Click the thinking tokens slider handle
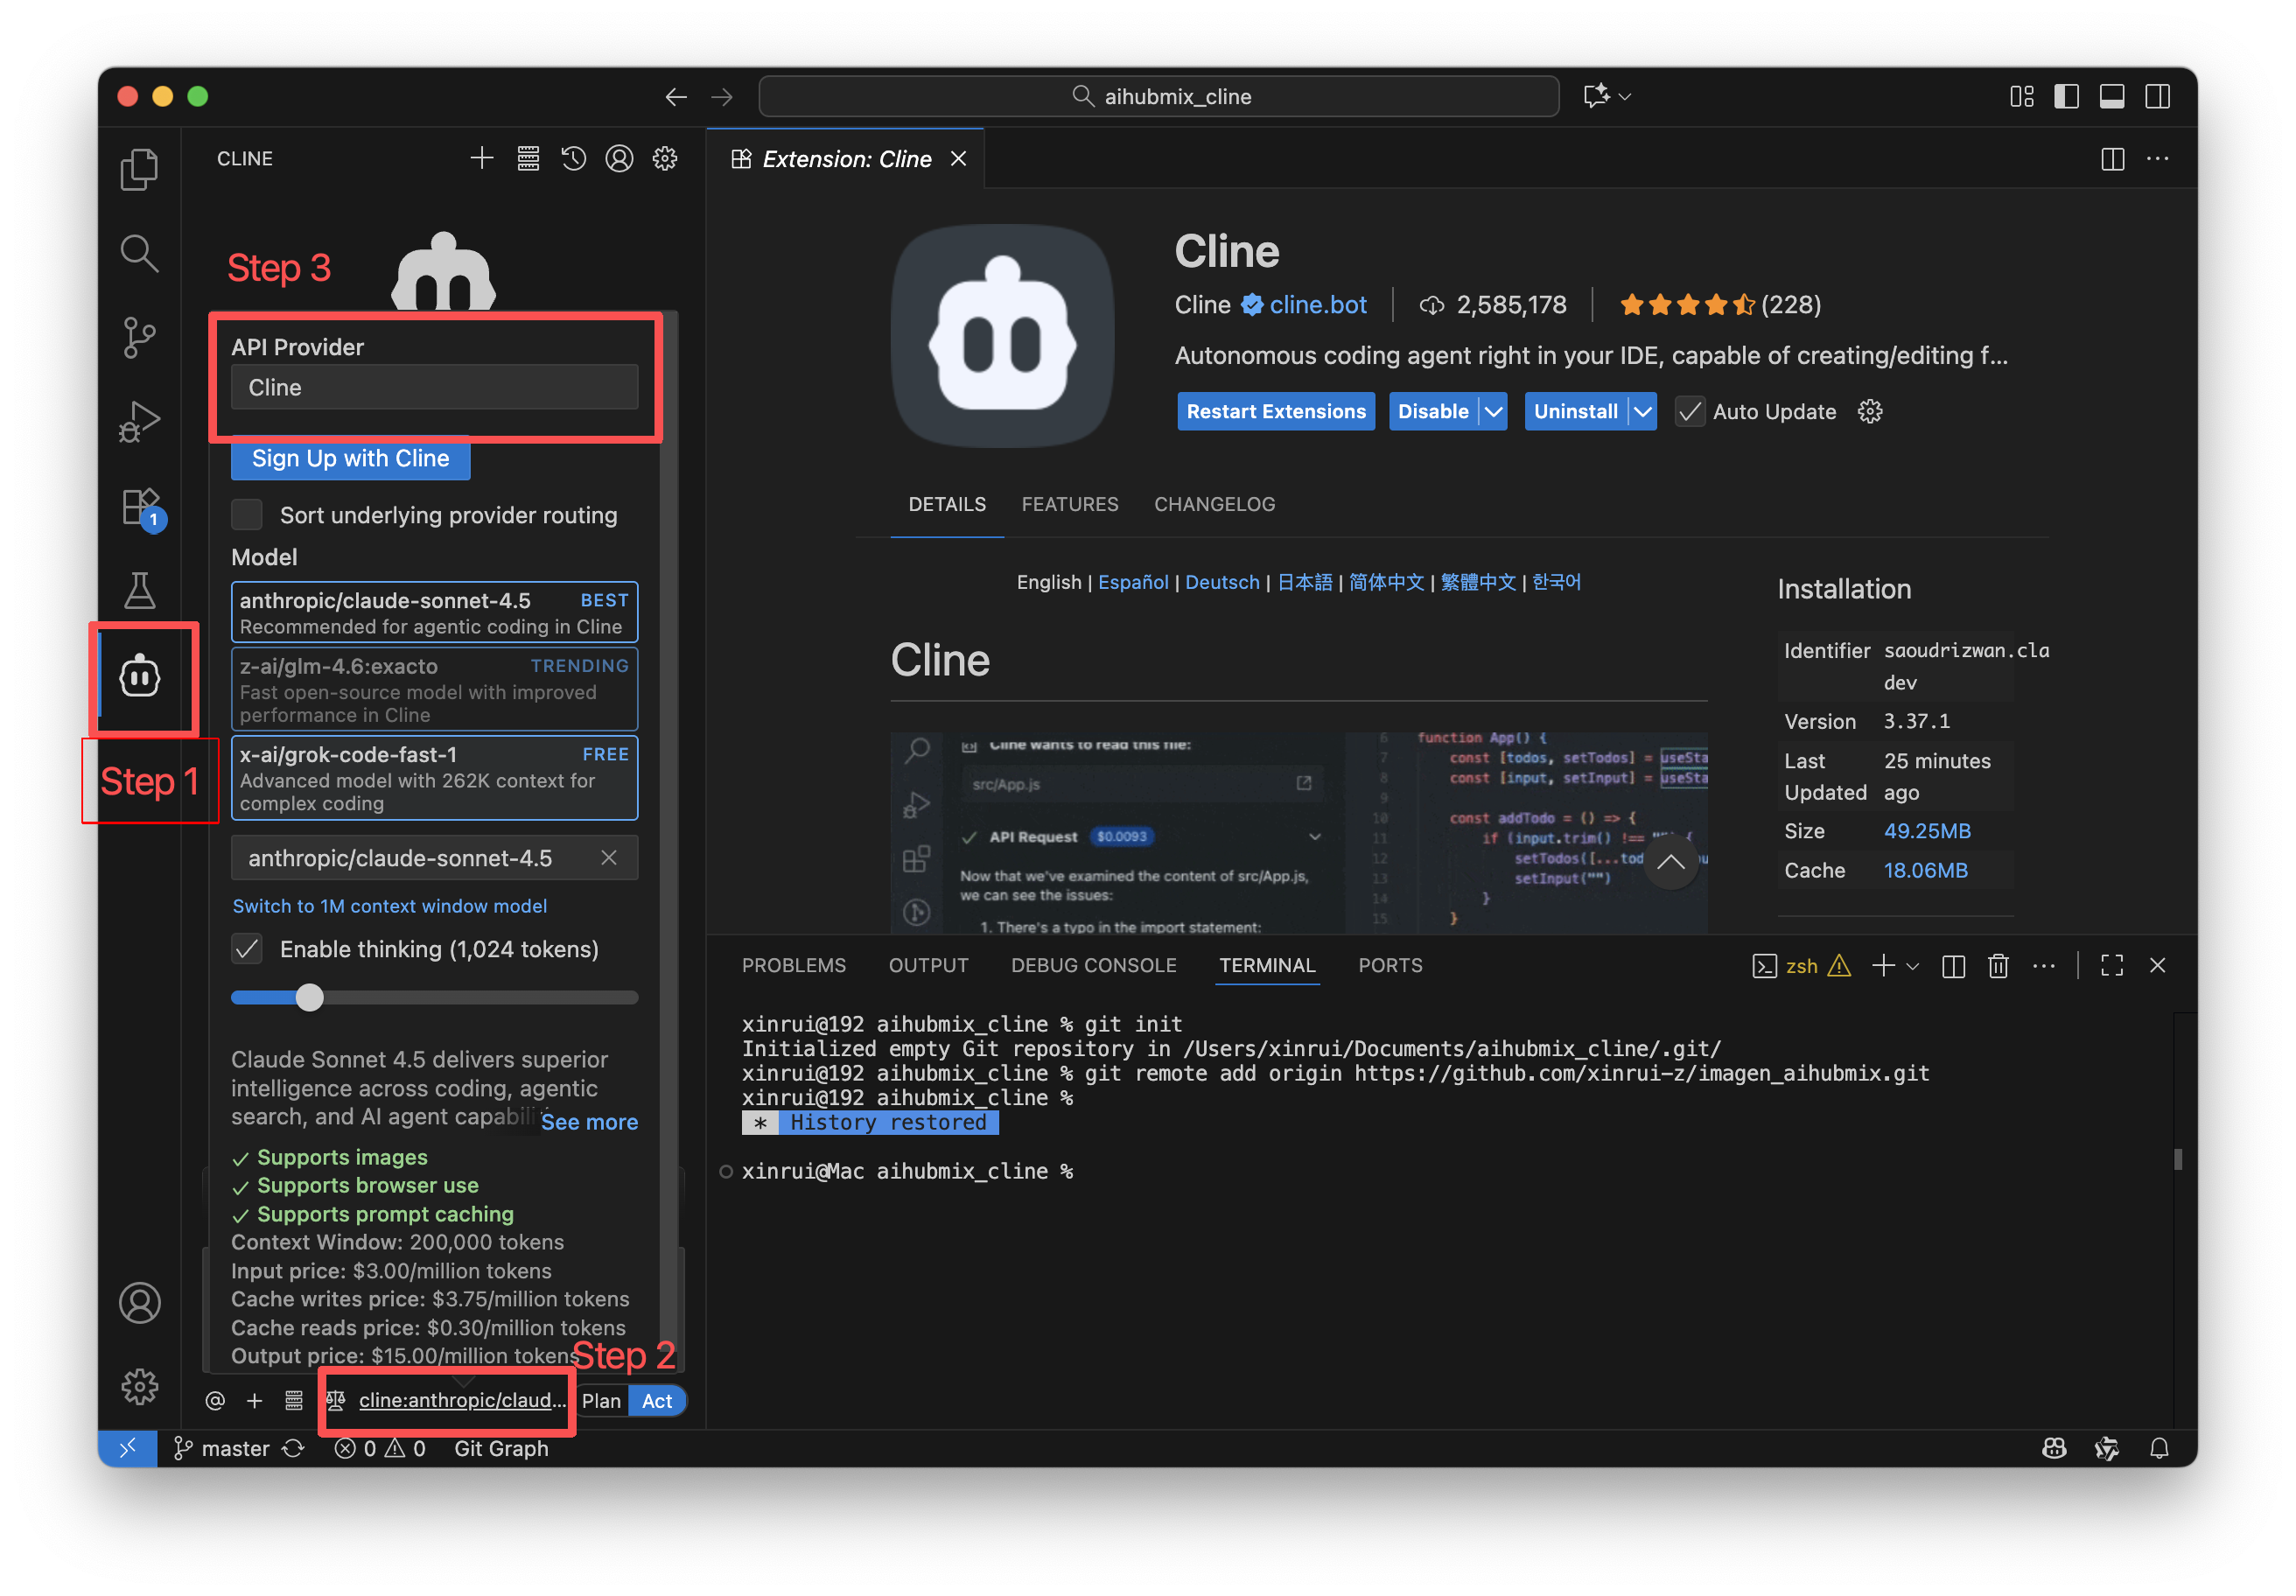 pyautogui.click(x=310, y=997)
